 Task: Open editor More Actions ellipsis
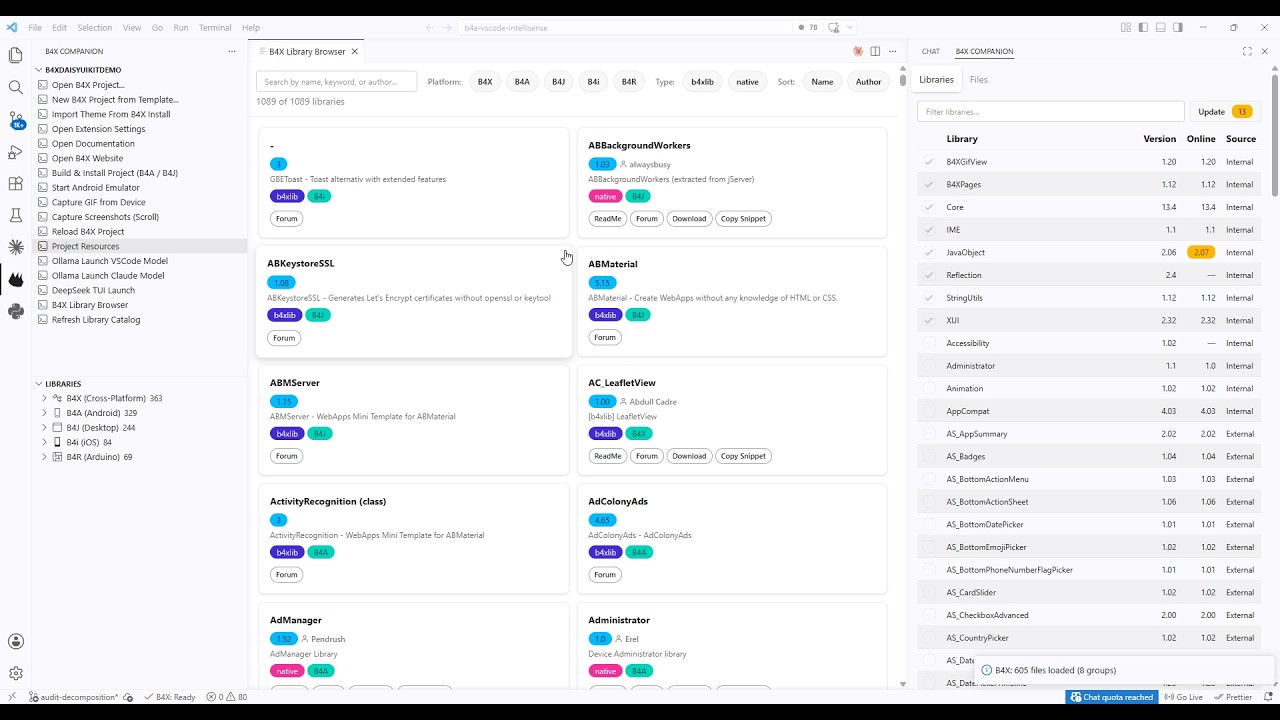click(x=893, y=51)
